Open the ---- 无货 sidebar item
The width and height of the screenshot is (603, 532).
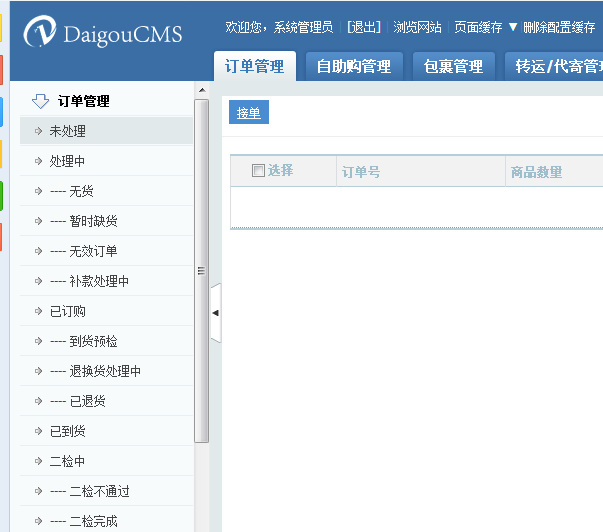(107, 191)
